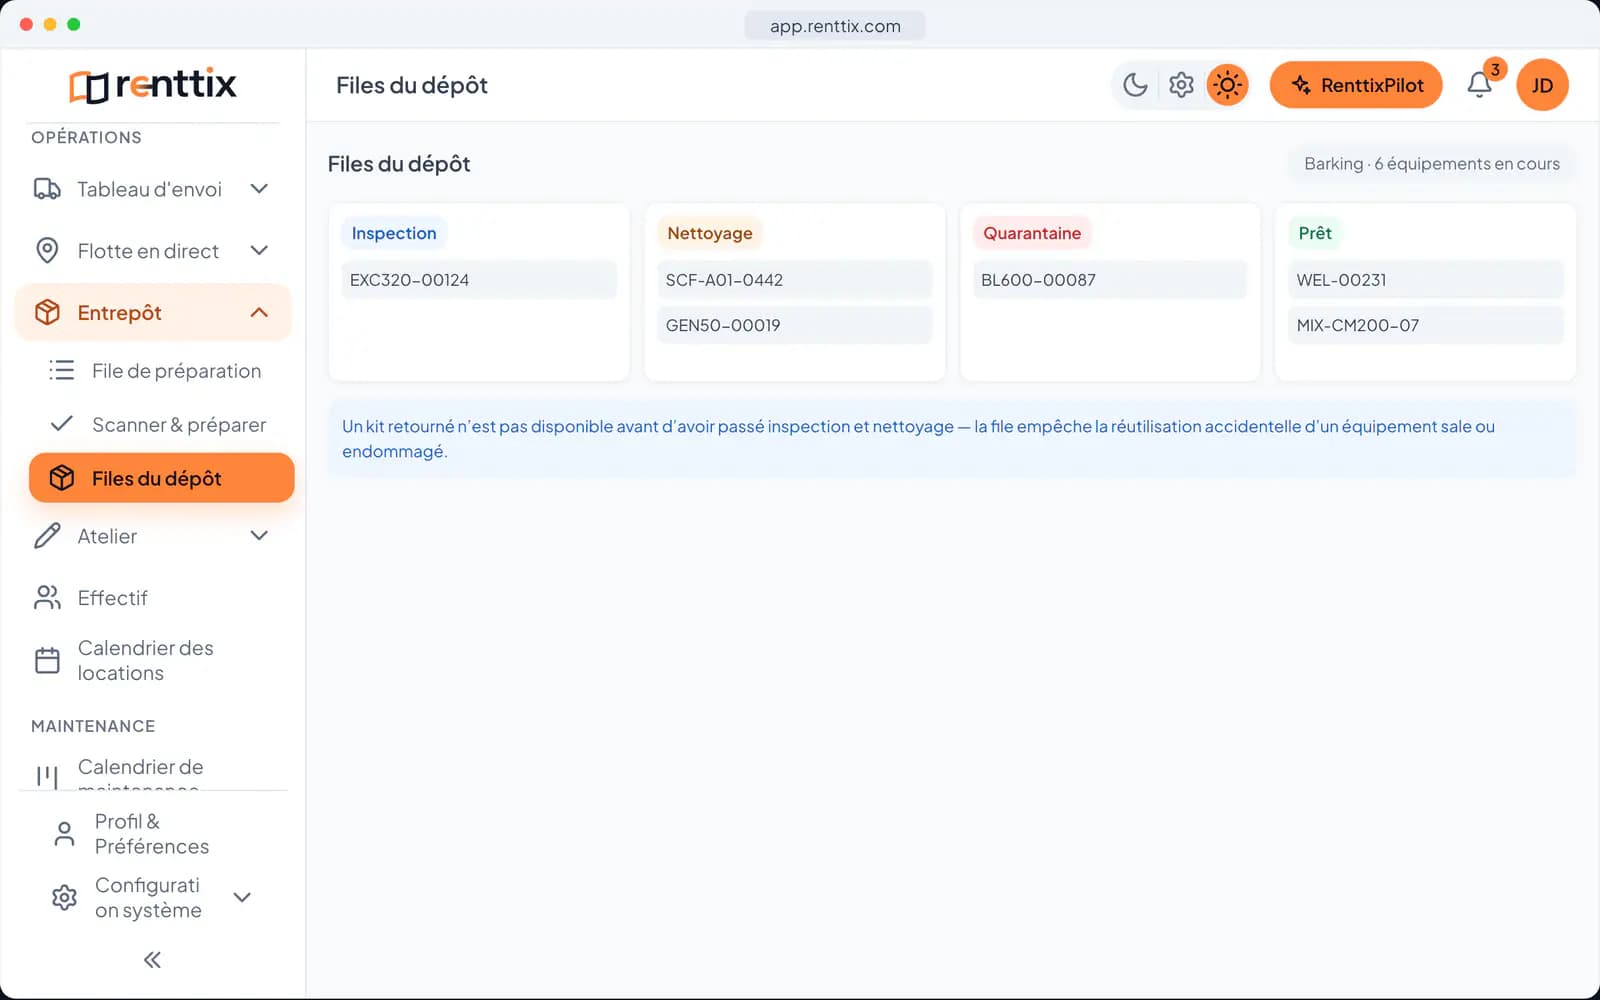Expand Atelier chevron
Image resolution: width=1600 pixels, height=1000 pixels.
click(x=259, y=536)
